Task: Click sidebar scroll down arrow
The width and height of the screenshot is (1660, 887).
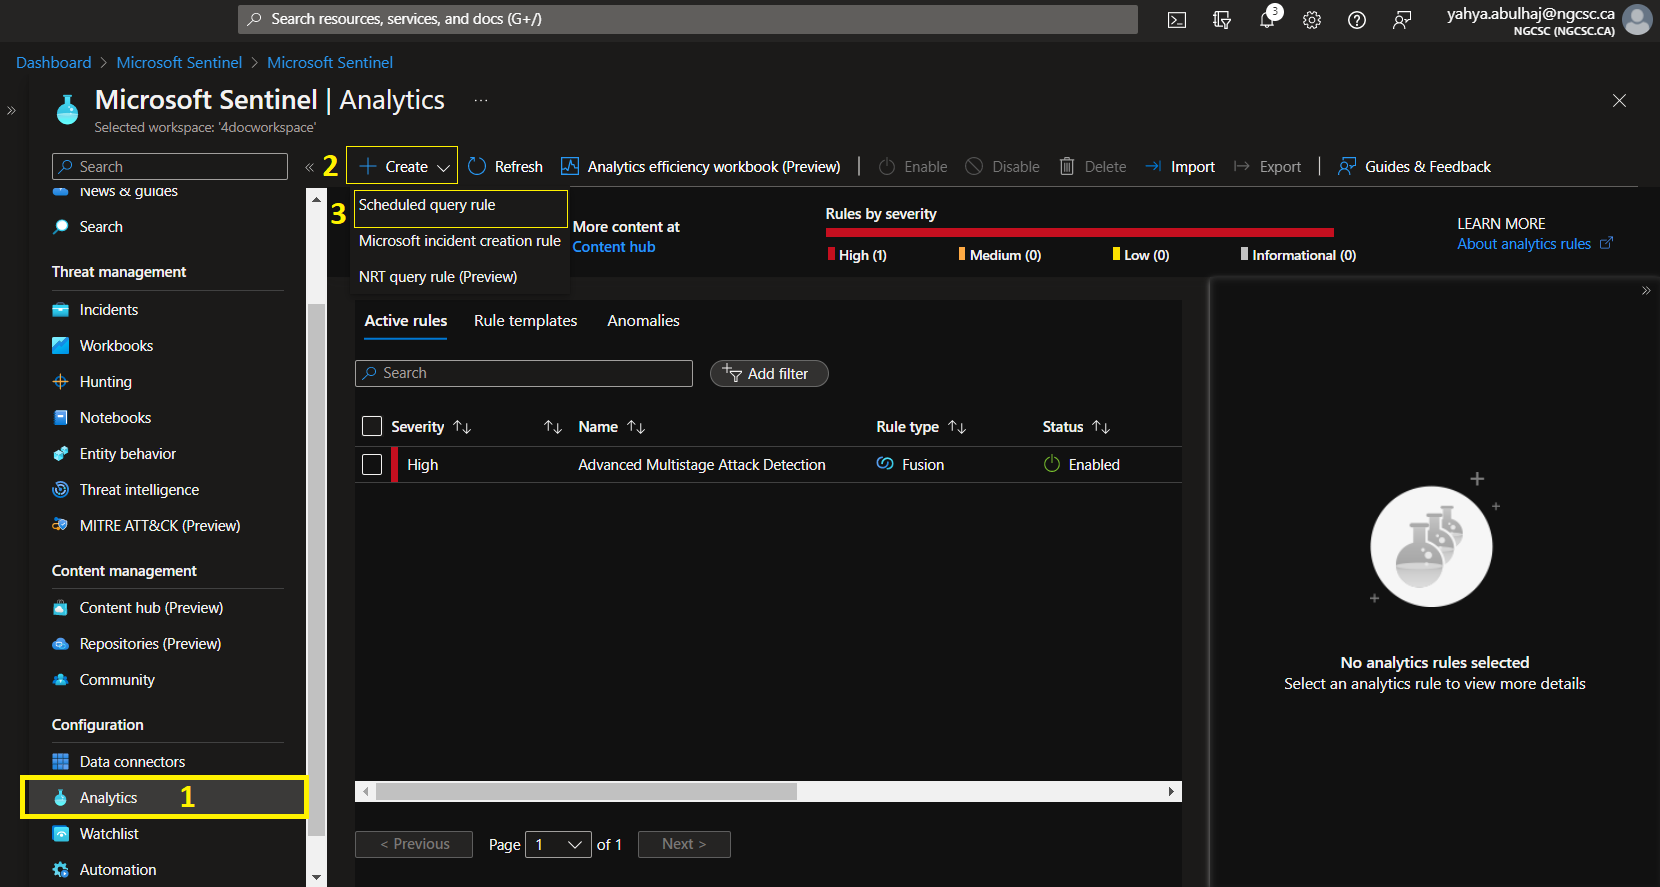Action: pyautogui.click(x=316, y=878)
